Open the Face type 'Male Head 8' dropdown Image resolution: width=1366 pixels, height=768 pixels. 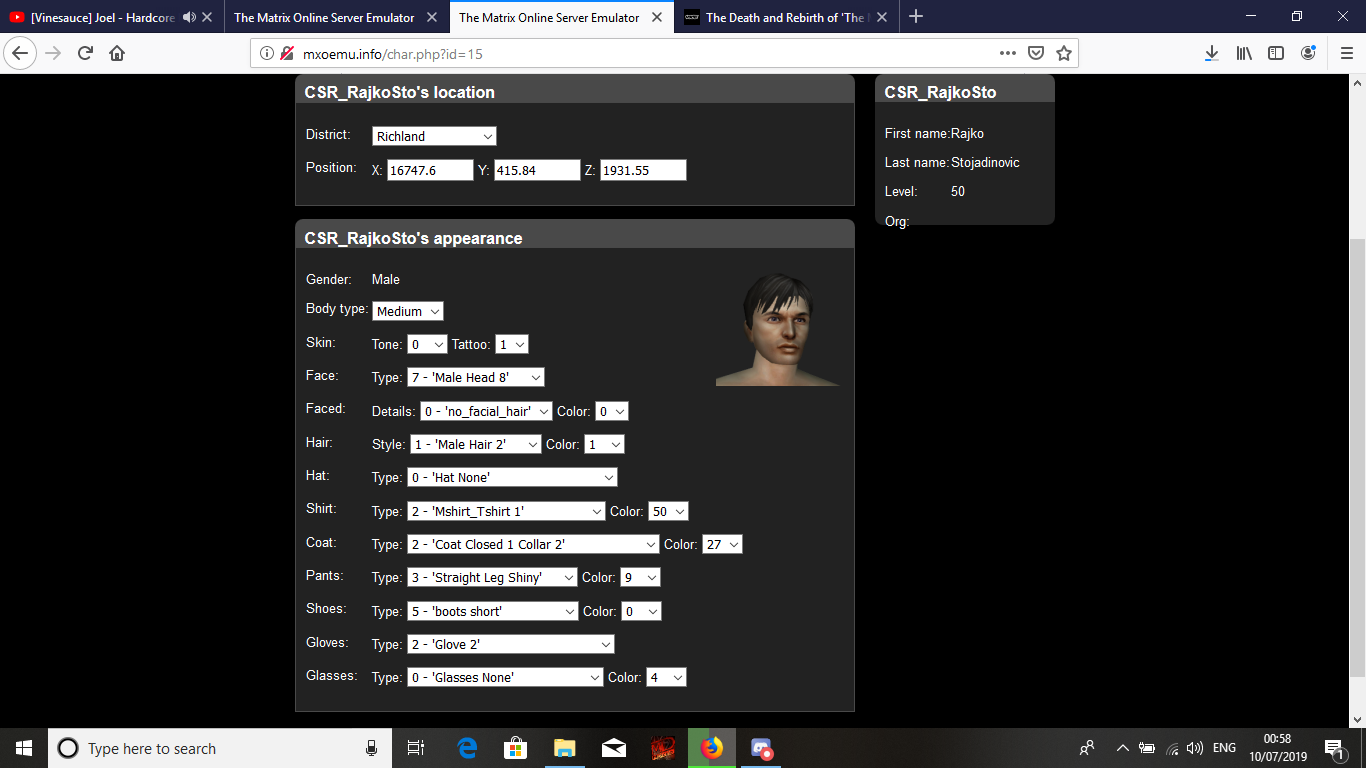(476, 377)
